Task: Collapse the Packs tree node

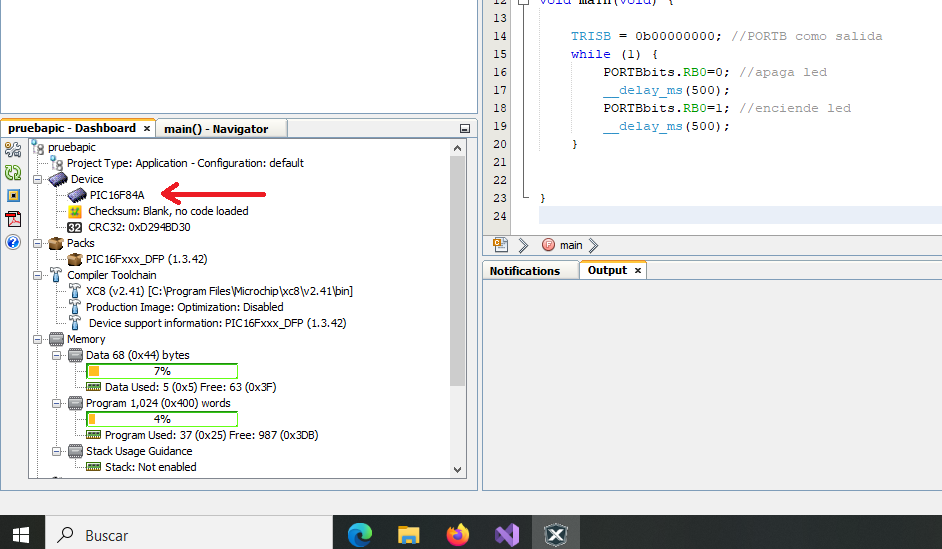Action: [37, 243]
